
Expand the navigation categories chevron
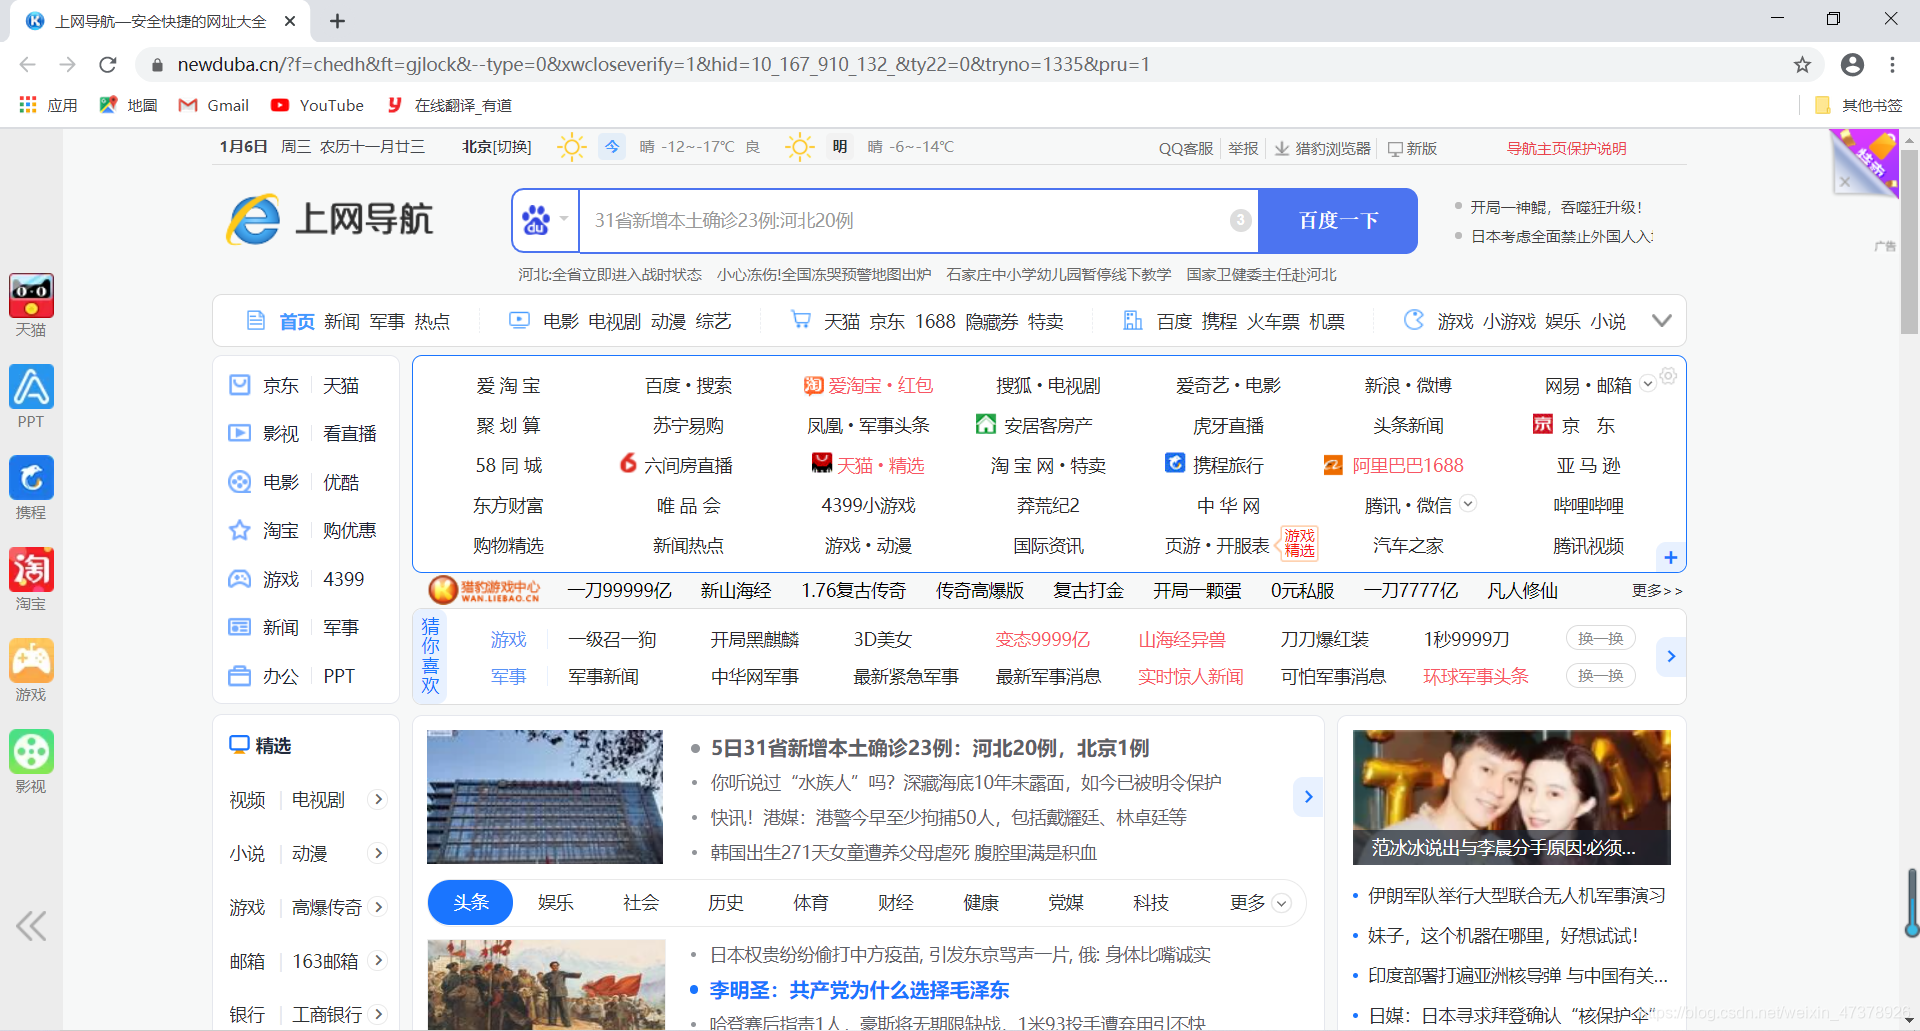pyautogui.click(x=1662, y=321)
